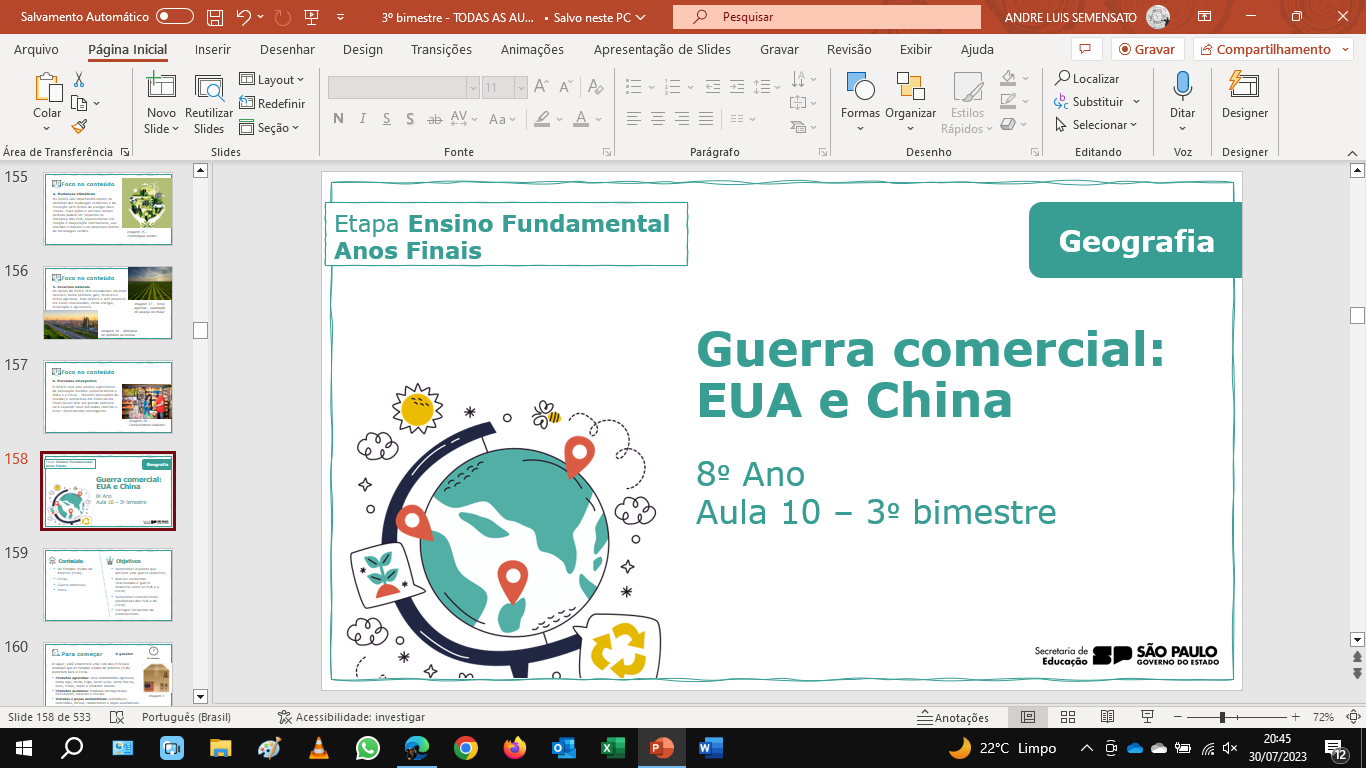Screen dimensions: 1366x768
Task: Select slide 156 thumbnail
Action: point(108,303)
